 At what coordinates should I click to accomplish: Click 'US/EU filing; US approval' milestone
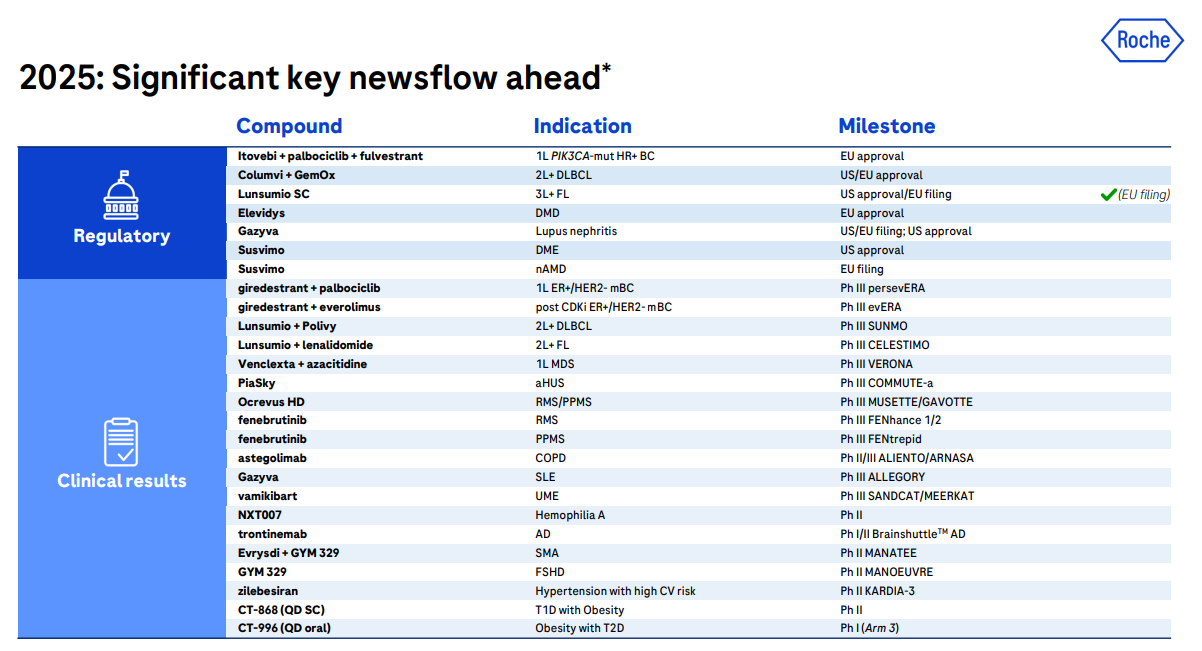tap(906, 231)
